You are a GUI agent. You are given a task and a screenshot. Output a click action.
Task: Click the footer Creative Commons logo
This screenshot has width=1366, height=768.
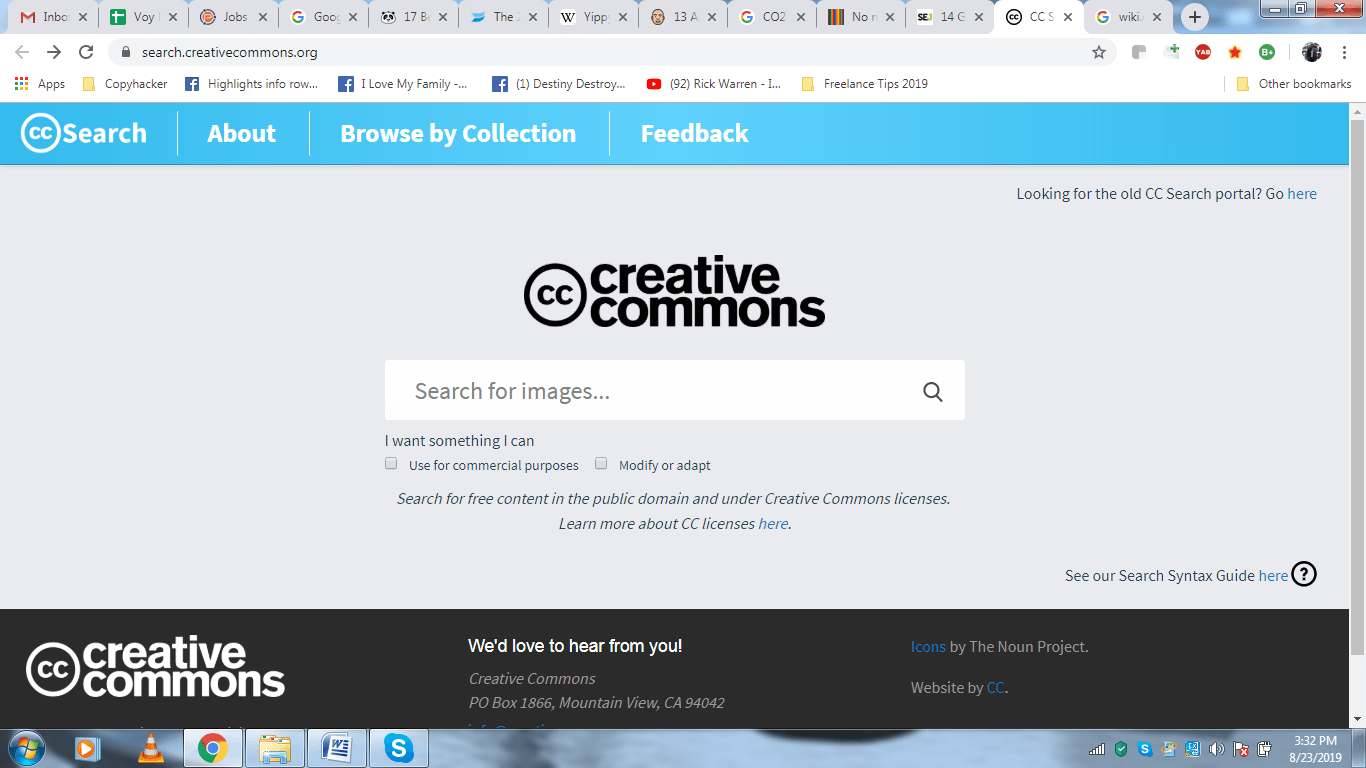click(155, 667)
